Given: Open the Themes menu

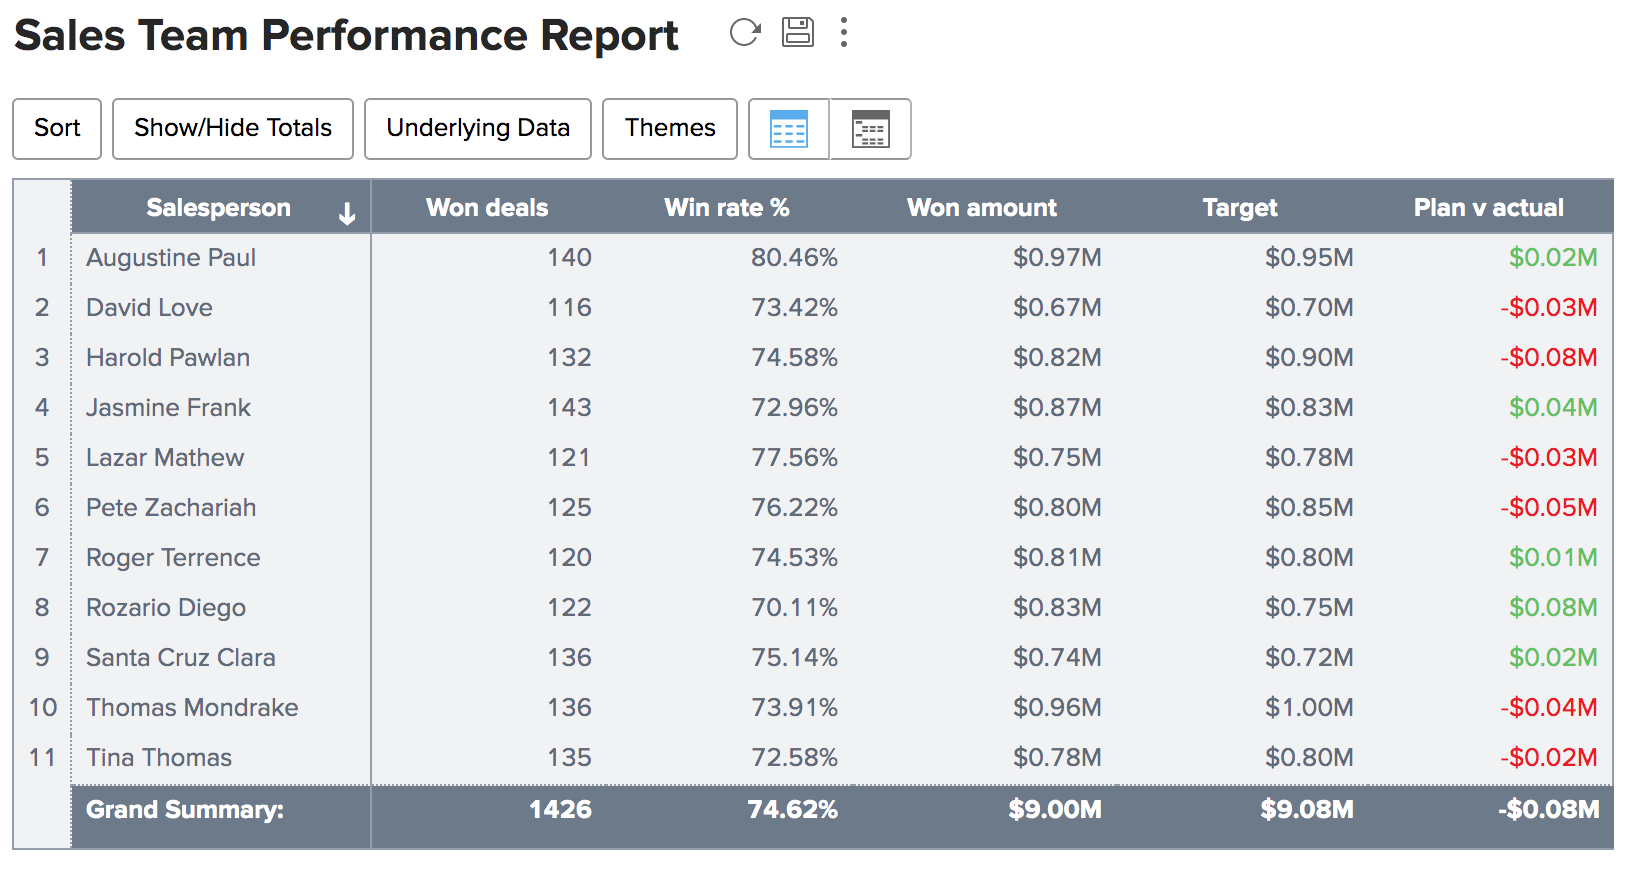Looking at the screenshot, I should [x=670, y=128].
